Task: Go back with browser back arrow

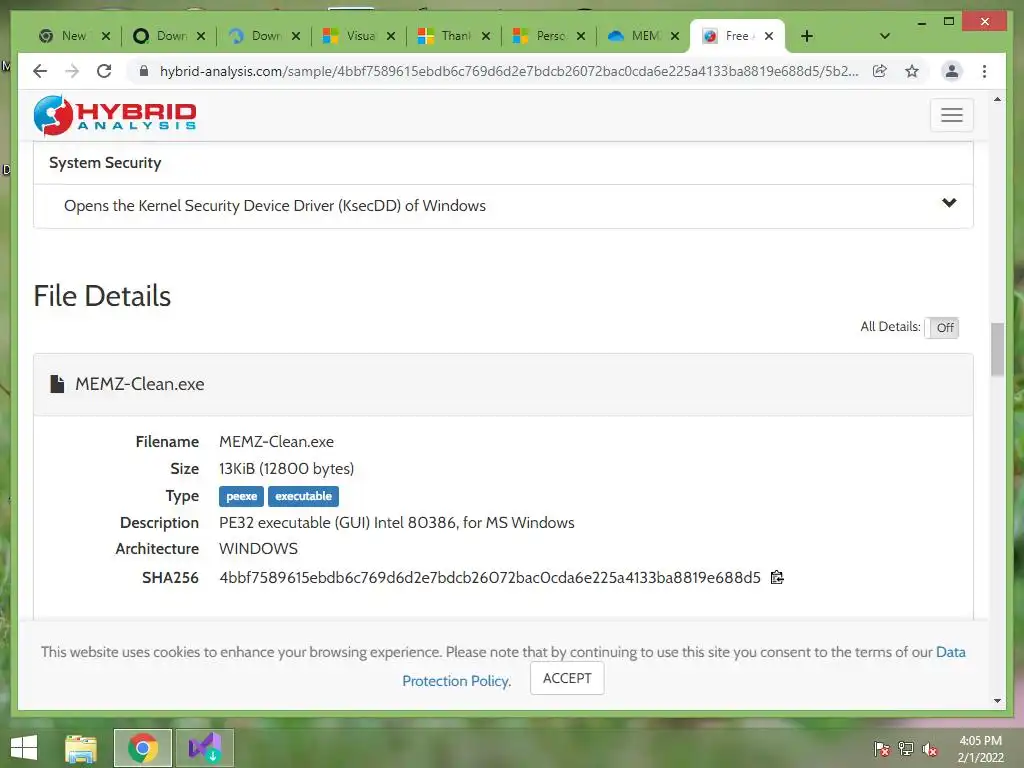Action: click(x=40, y=71)
